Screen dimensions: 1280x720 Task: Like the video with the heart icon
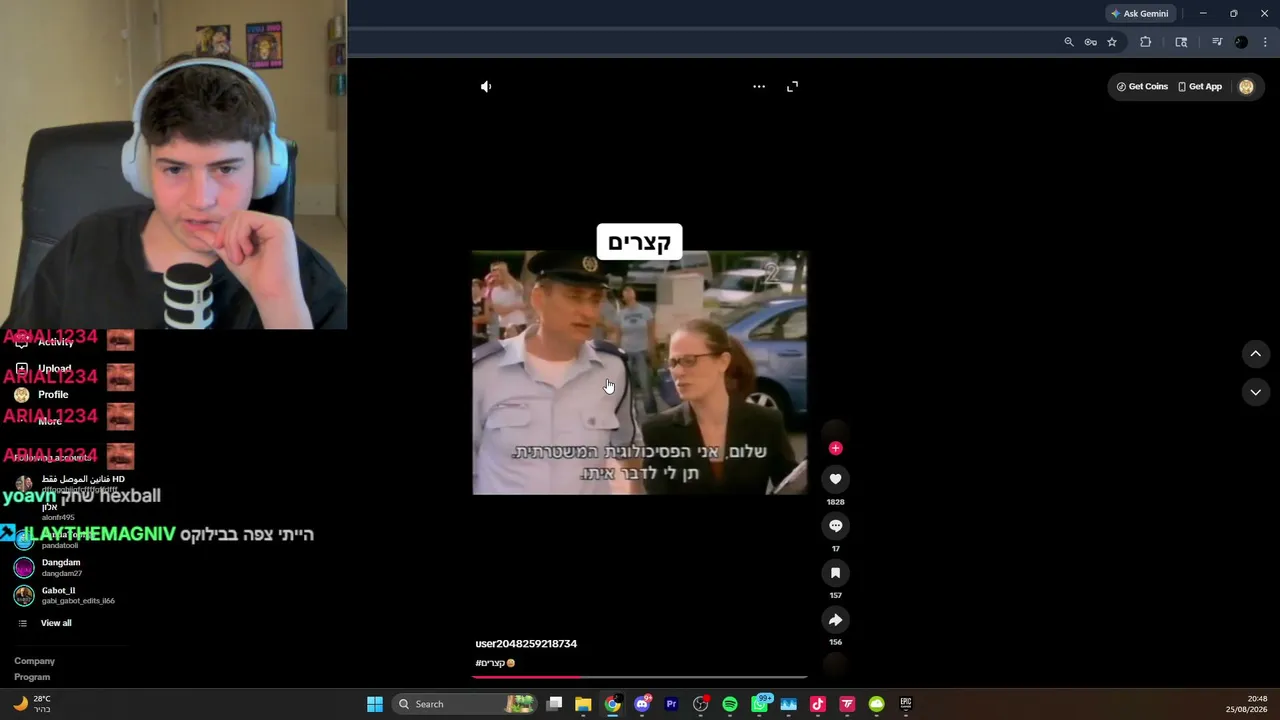tap(835, 479)
